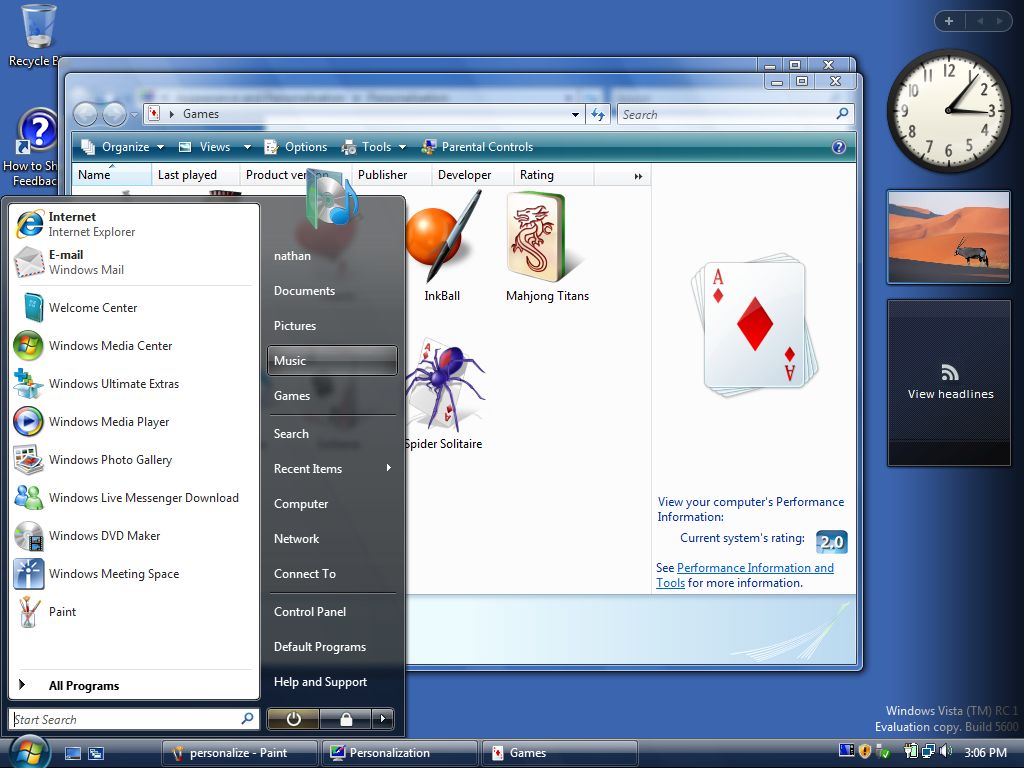Switch to Games taskbar button
1024x768 pixels.
(558, 753)
